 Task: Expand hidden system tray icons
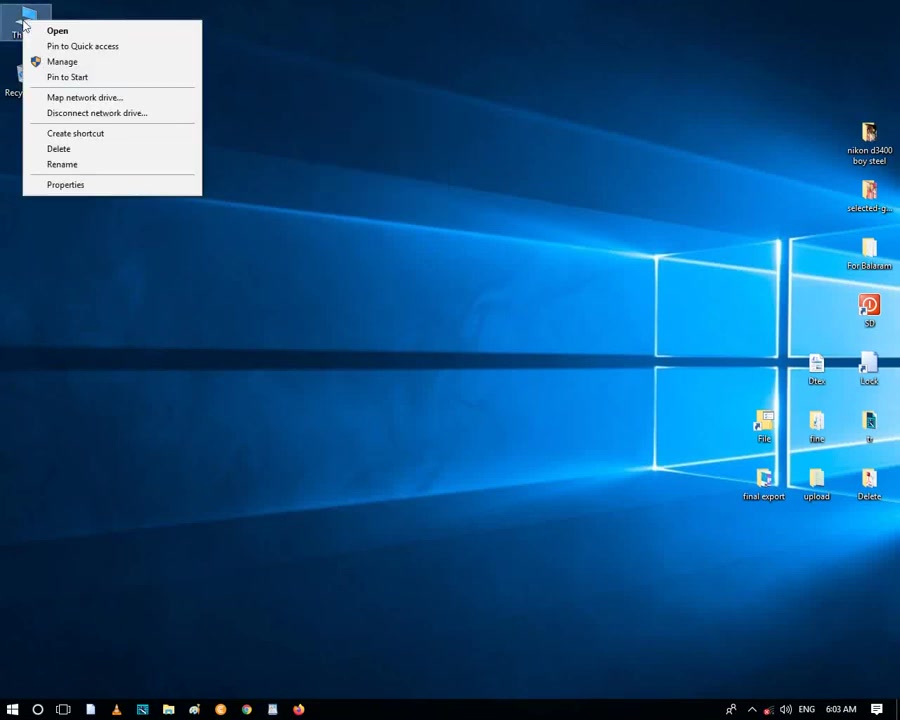[x=752, y=710]
